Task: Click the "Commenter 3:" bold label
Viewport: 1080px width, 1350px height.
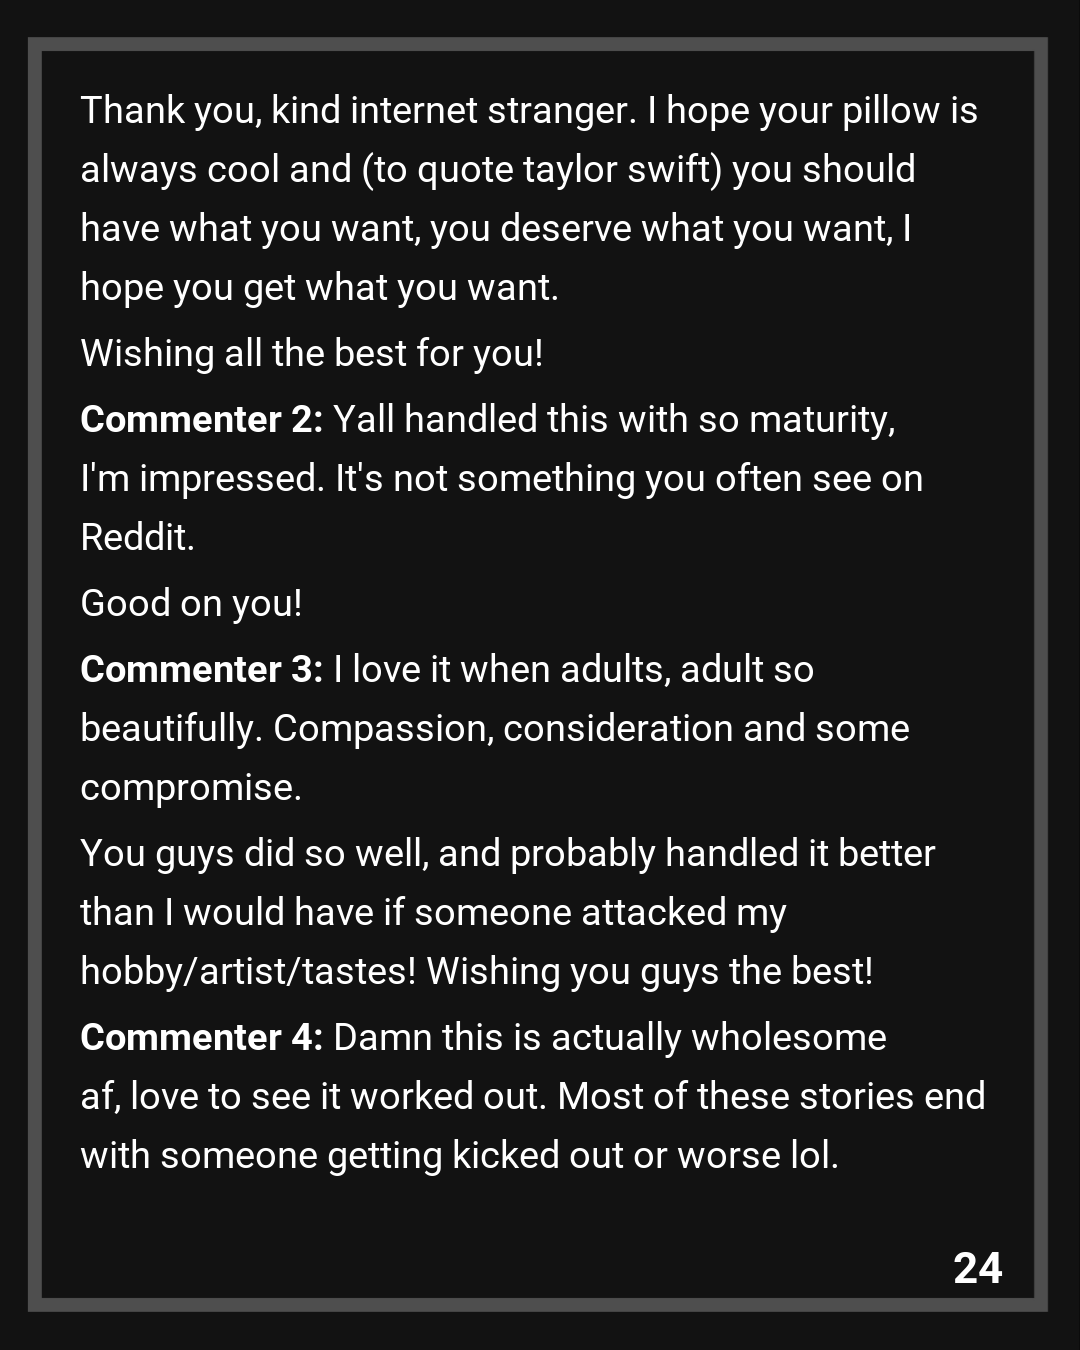Action: click(201, 670)
